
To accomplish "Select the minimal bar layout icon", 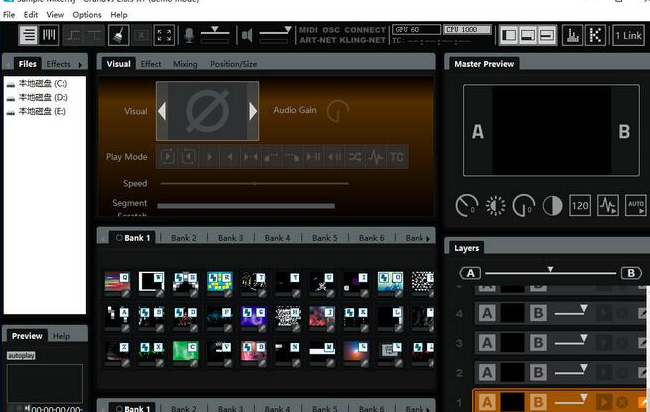I will pyautogui.click(x=547, y=35).
